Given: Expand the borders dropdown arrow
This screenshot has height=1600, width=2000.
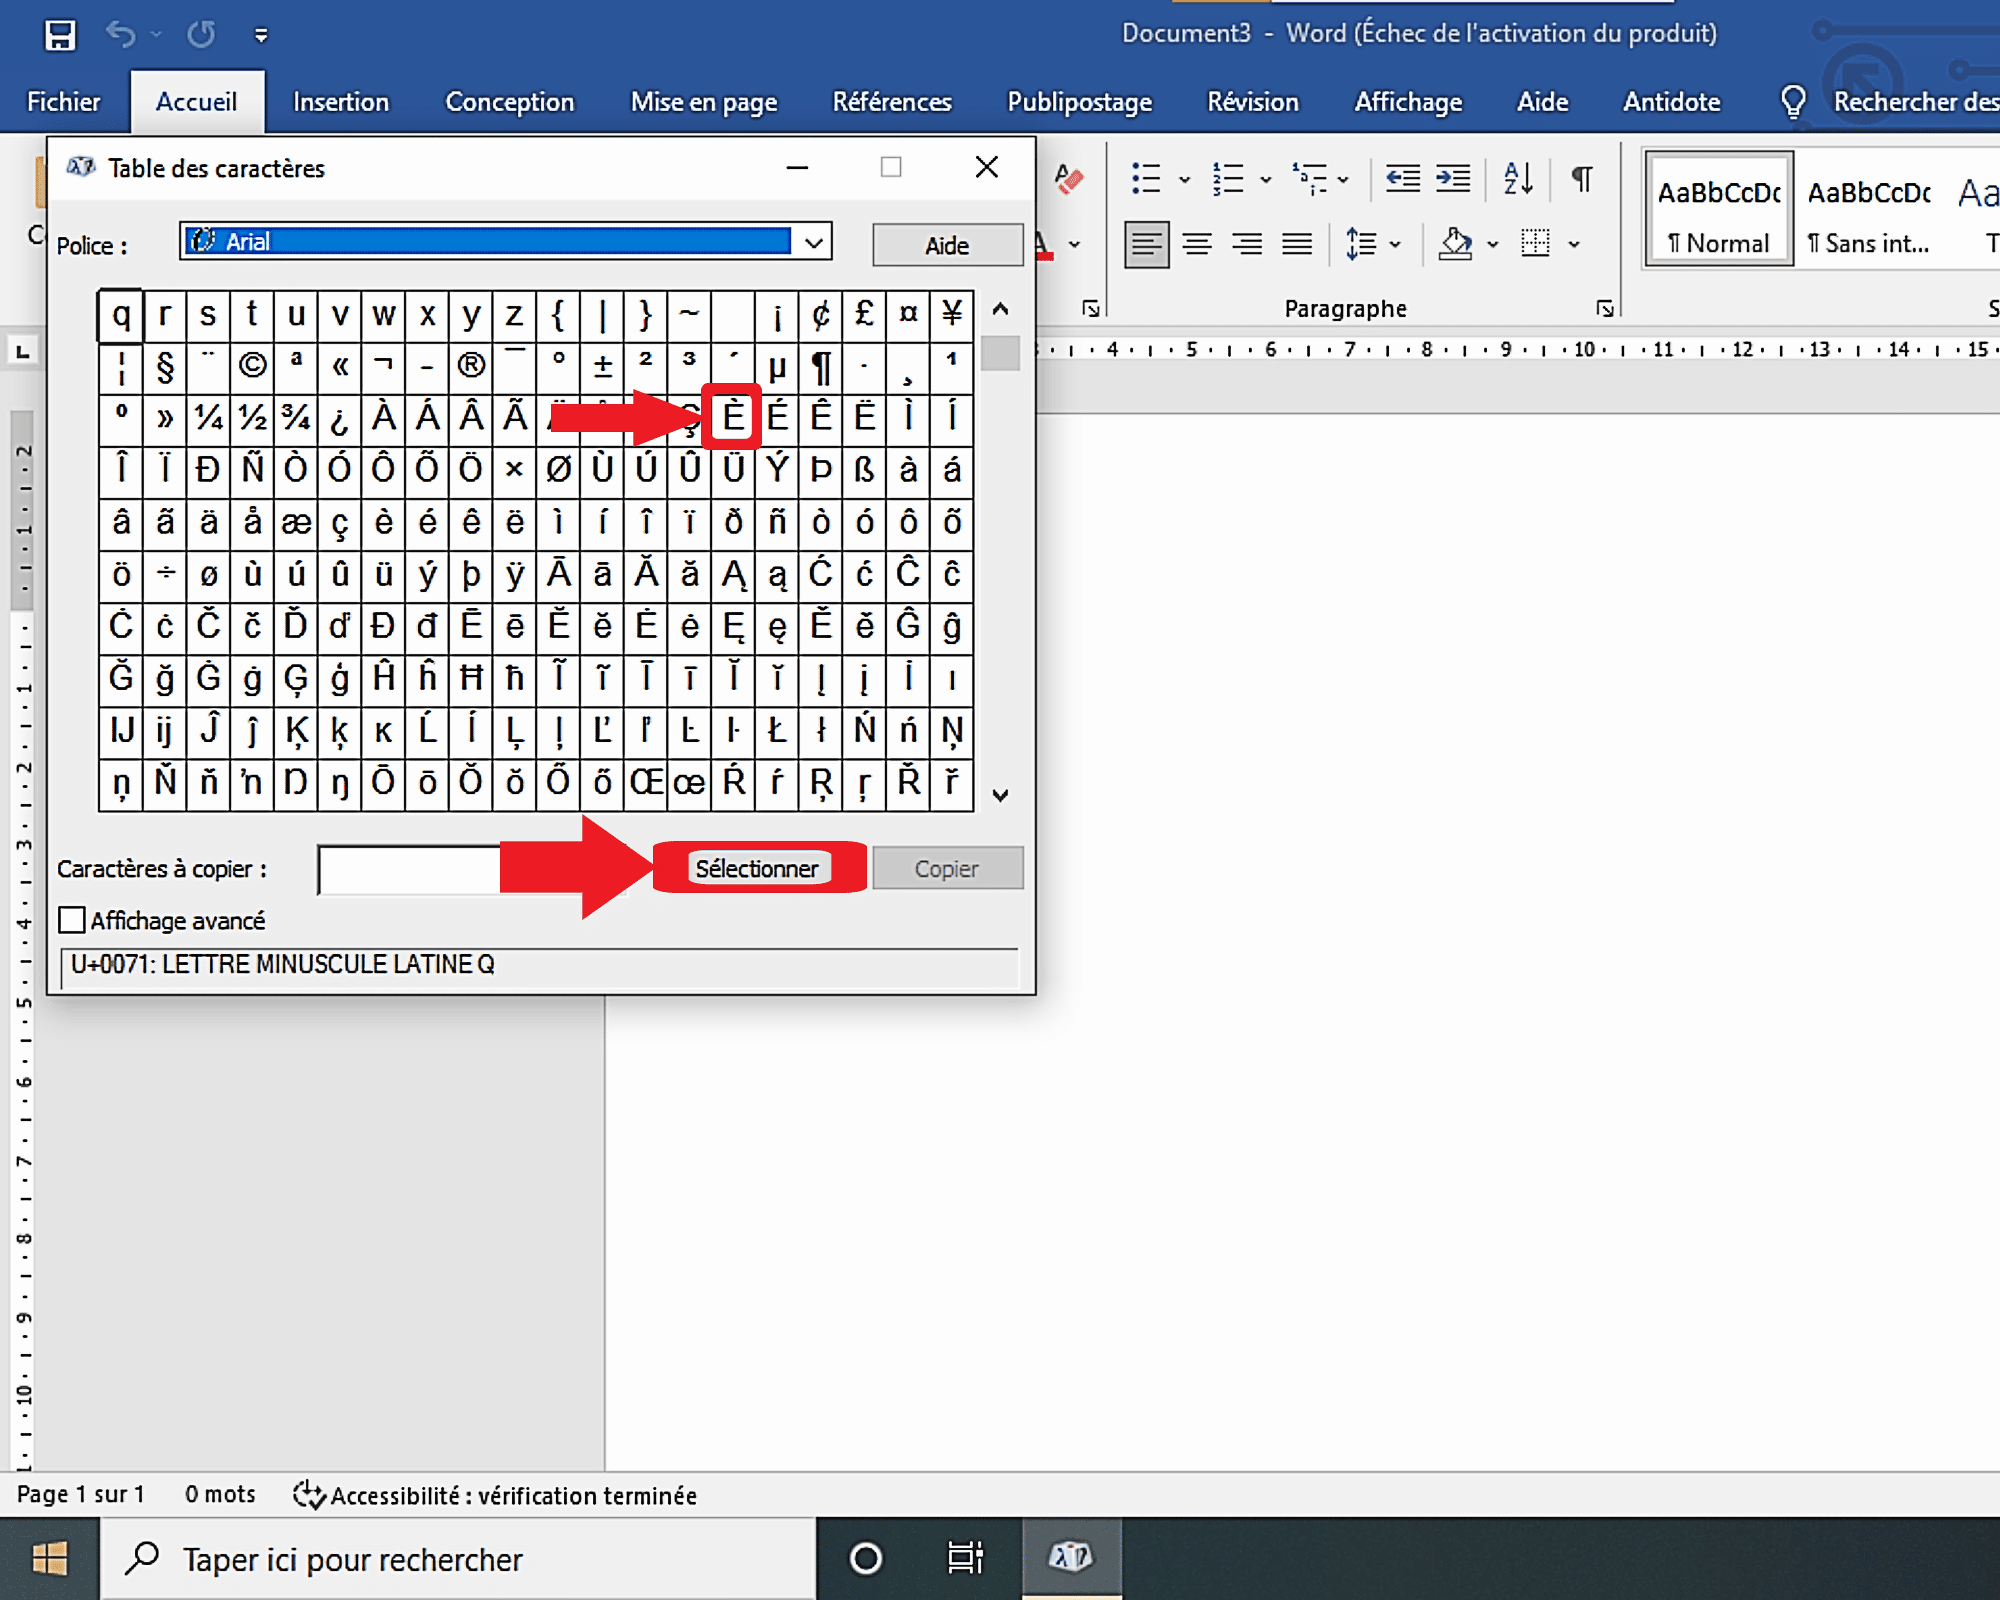Looking at the screenshot, I should (x=1574, y=245).
